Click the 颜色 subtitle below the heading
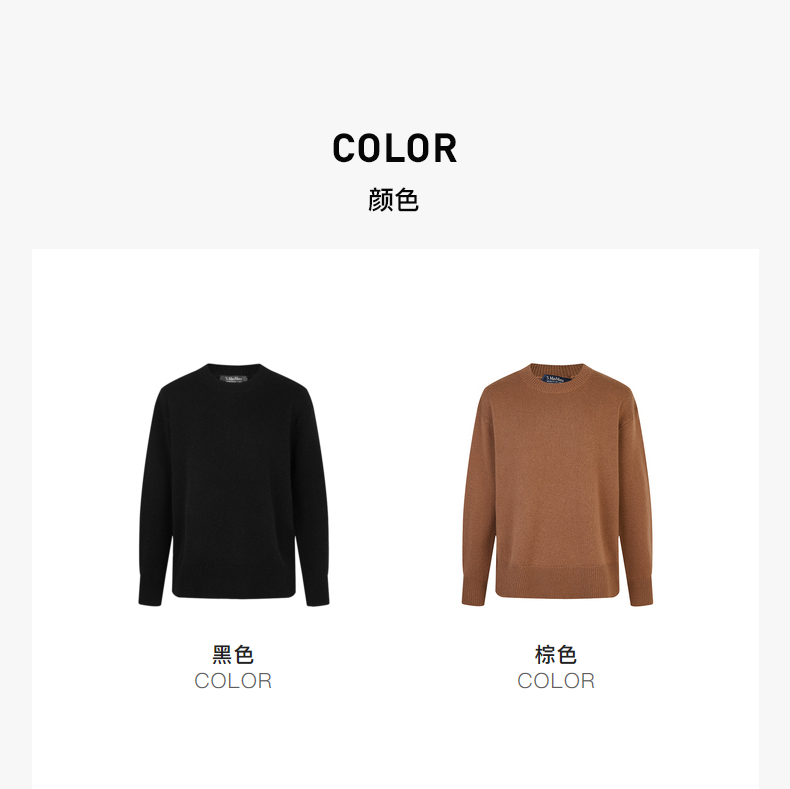This screenshot has width=790, height=789. [393, 200]
